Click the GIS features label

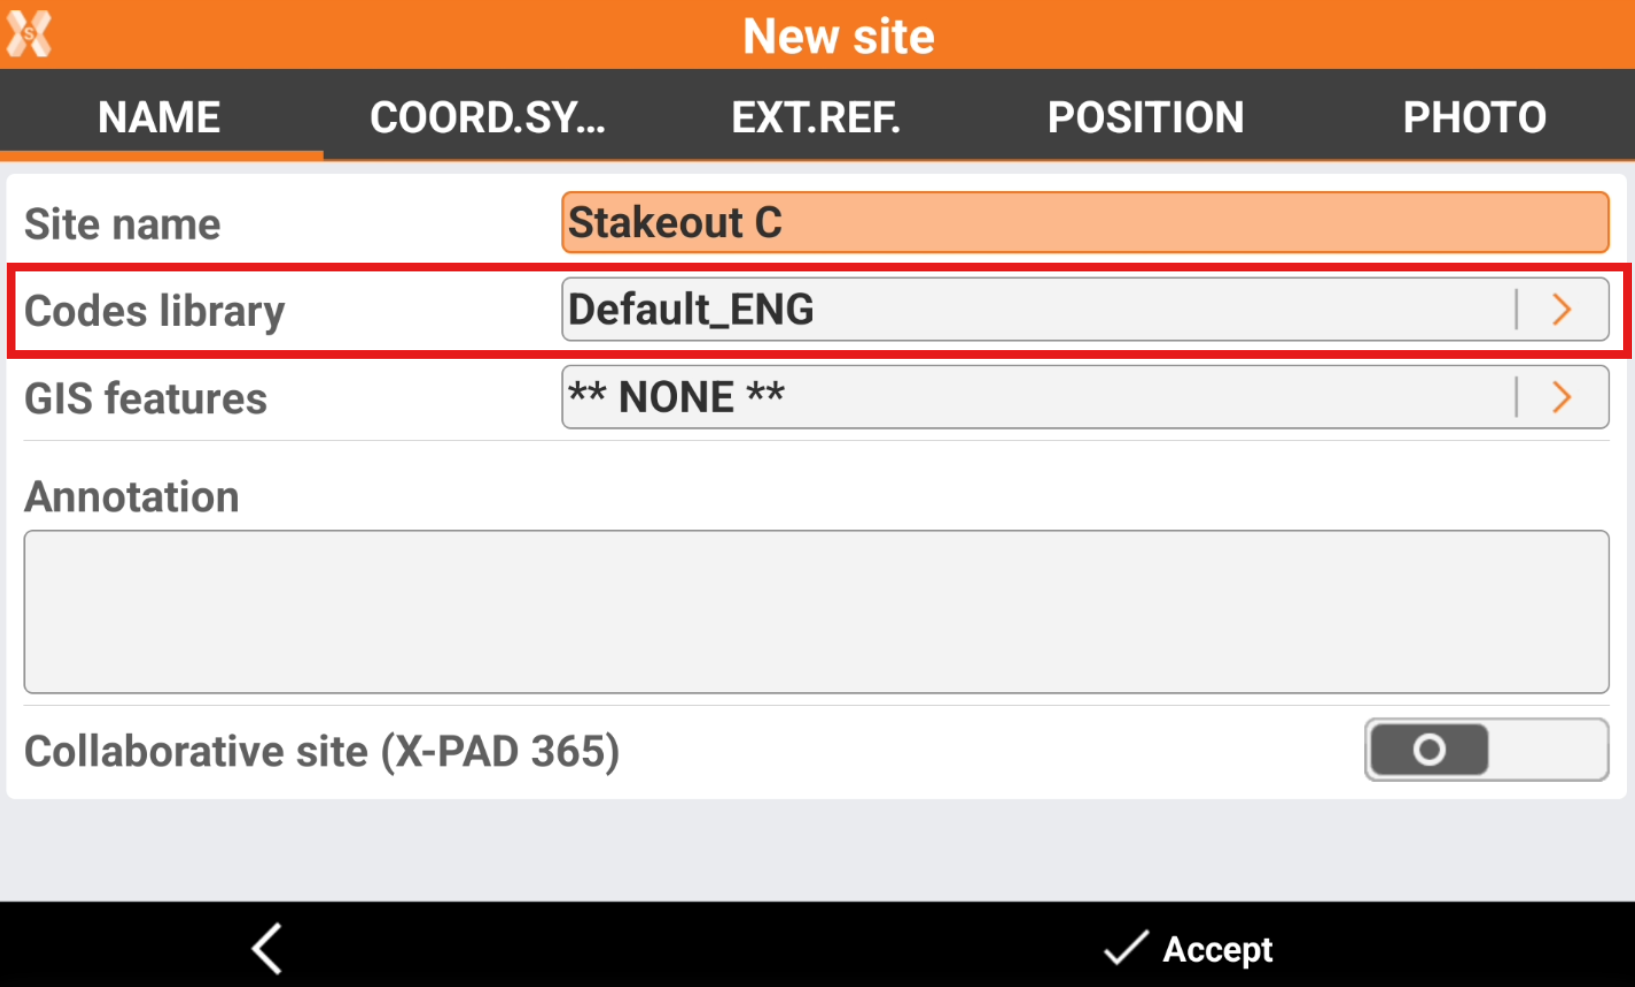tap(146, 399)
